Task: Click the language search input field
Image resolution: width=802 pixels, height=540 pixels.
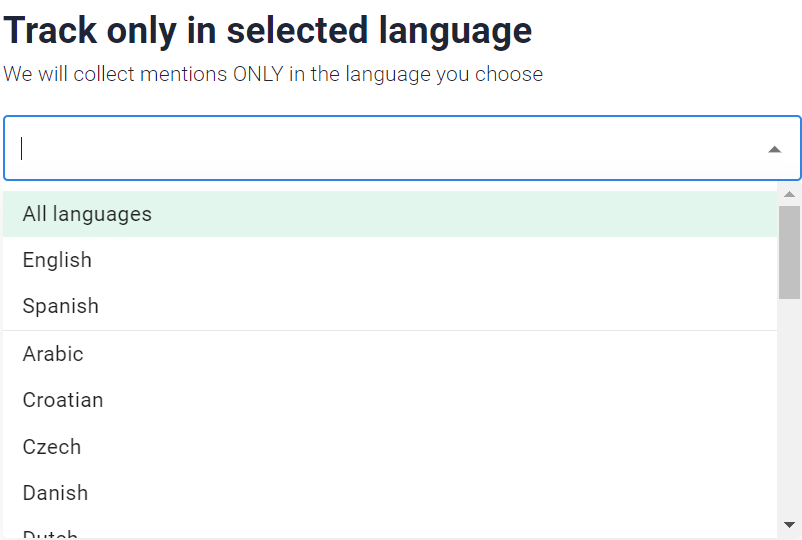Action: (x=390, y=149)
